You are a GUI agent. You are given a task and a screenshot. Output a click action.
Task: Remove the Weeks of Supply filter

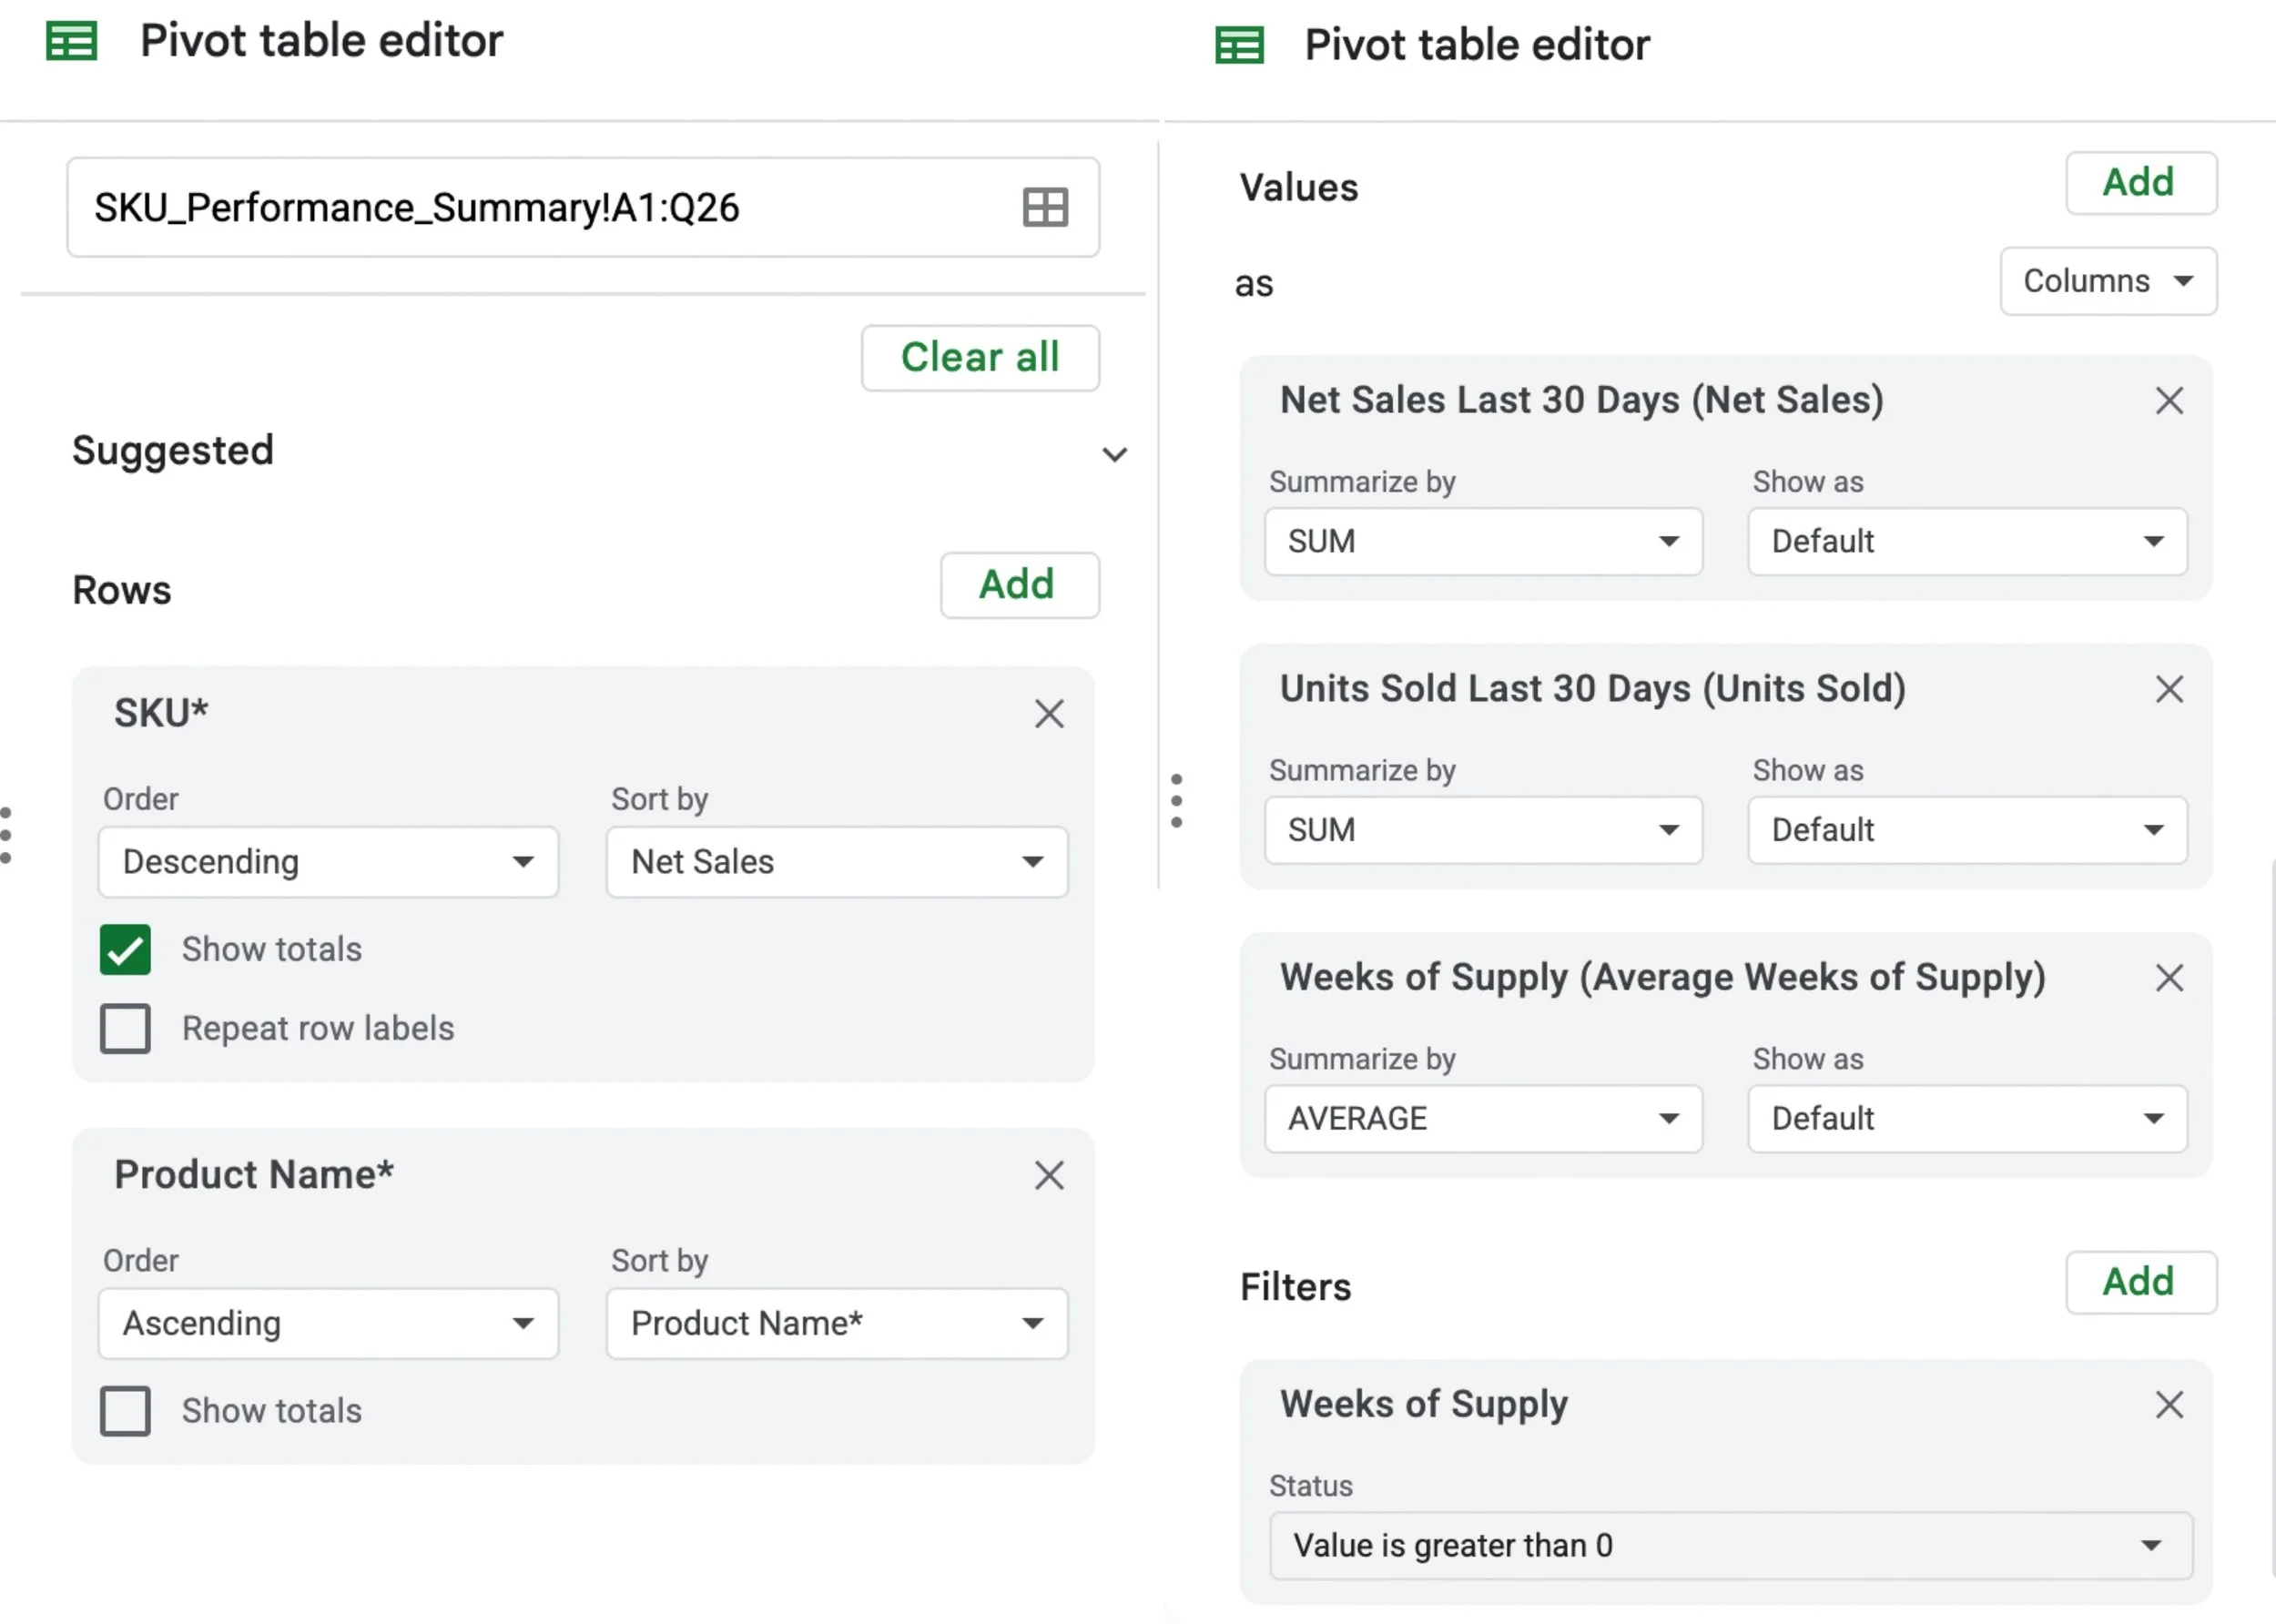coord(2168,1405)
